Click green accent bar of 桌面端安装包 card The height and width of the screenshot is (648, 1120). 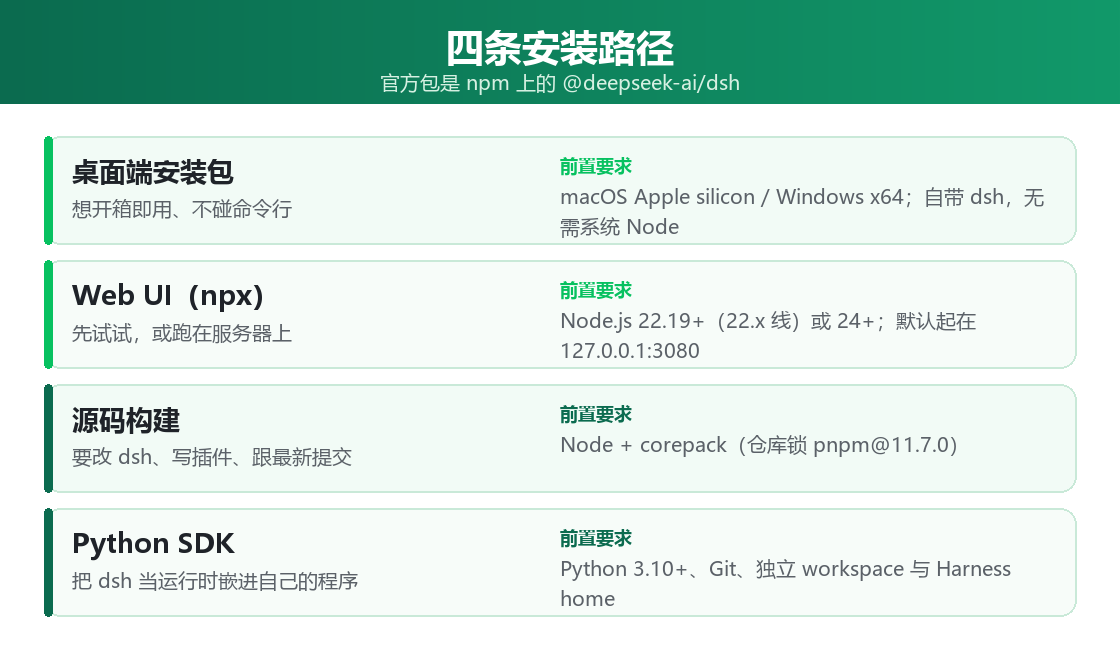[49, 191]
